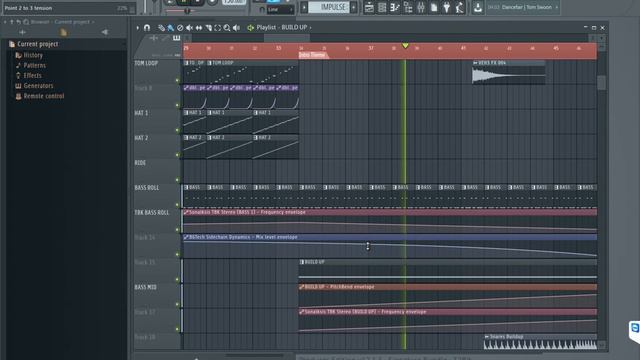Screen dimensions: 640x360
Task: Click the piano keys icon above track headers
Action: pos(176,38)
